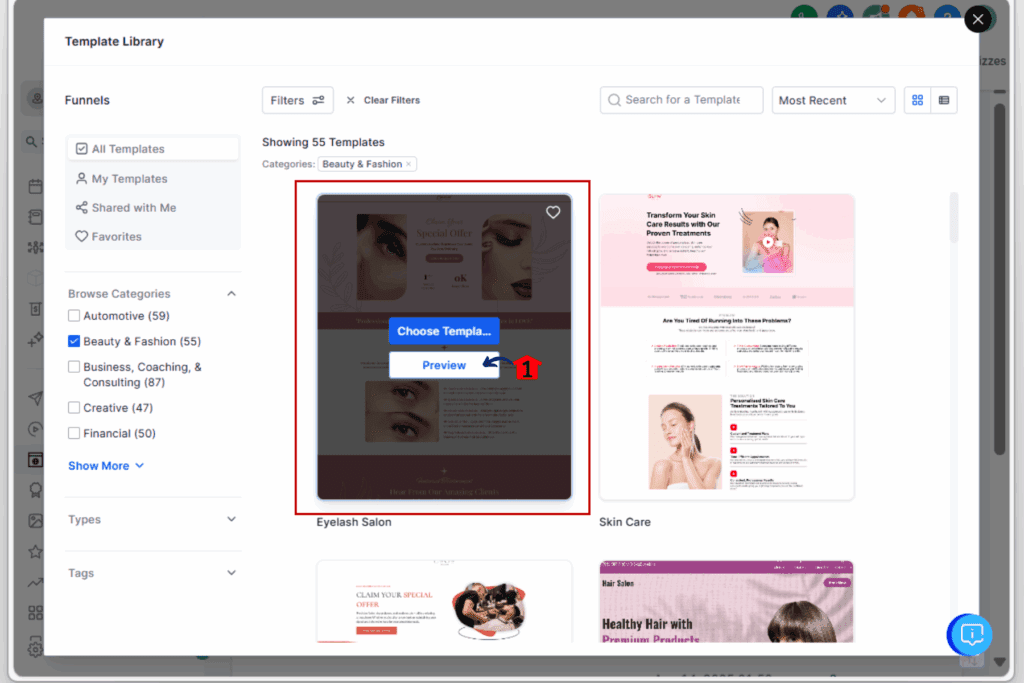Remove the Beauty & Fashion category tag
Screen dimensions: 1024x683
pyautogui.click(x=409, y=164)
